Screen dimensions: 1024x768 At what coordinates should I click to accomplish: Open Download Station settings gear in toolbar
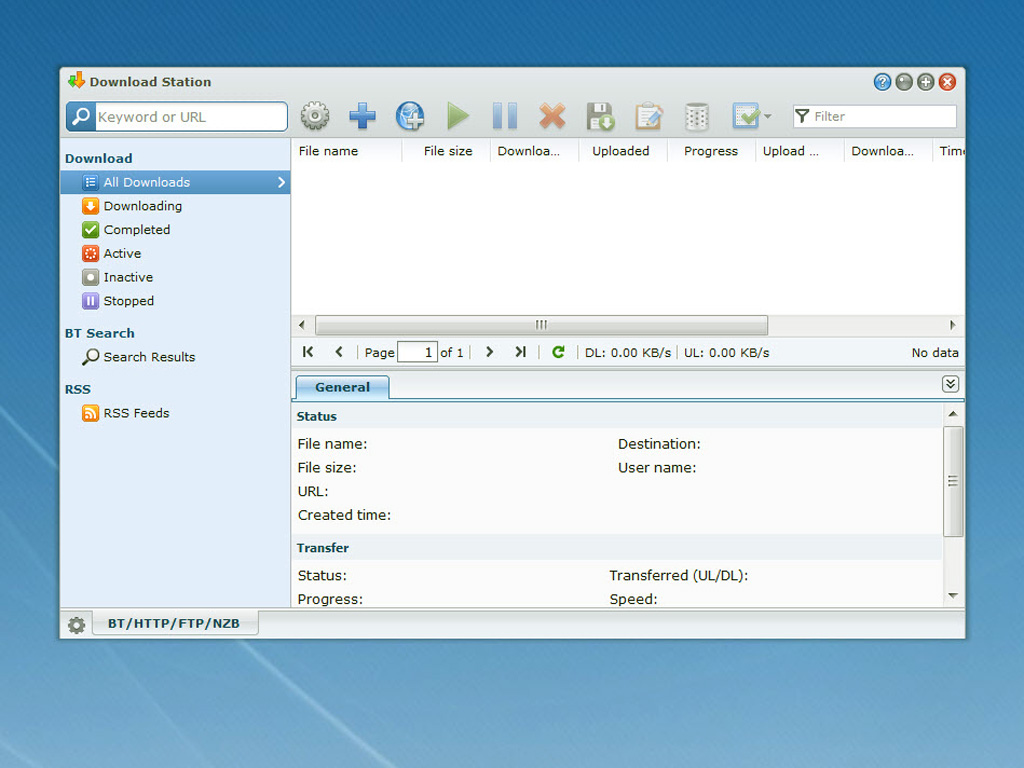coord(315,116)
